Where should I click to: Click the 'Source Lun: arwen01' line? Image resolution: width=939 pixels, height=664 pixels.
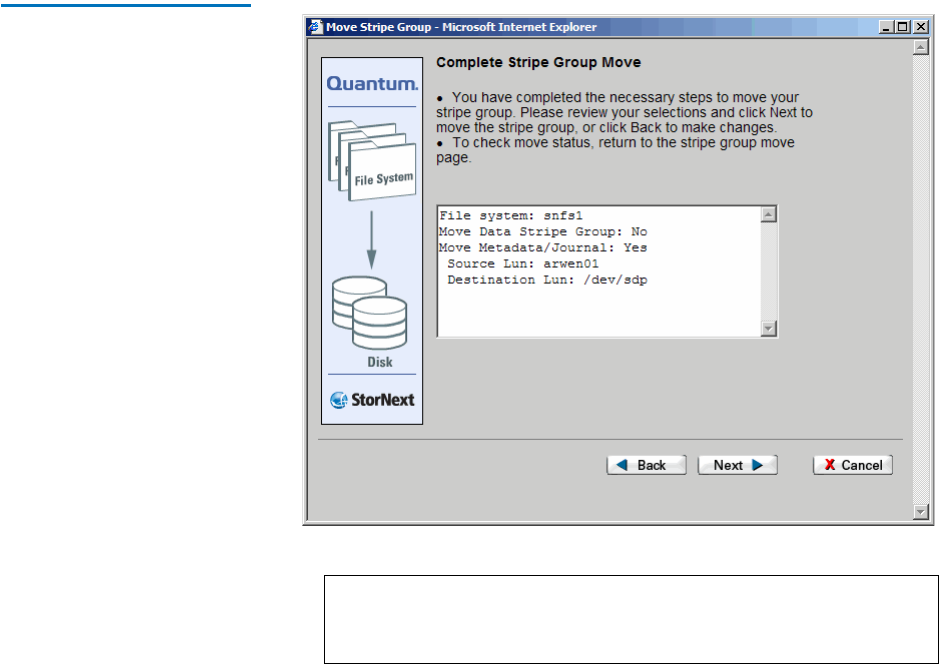click(x=523, y=264)
